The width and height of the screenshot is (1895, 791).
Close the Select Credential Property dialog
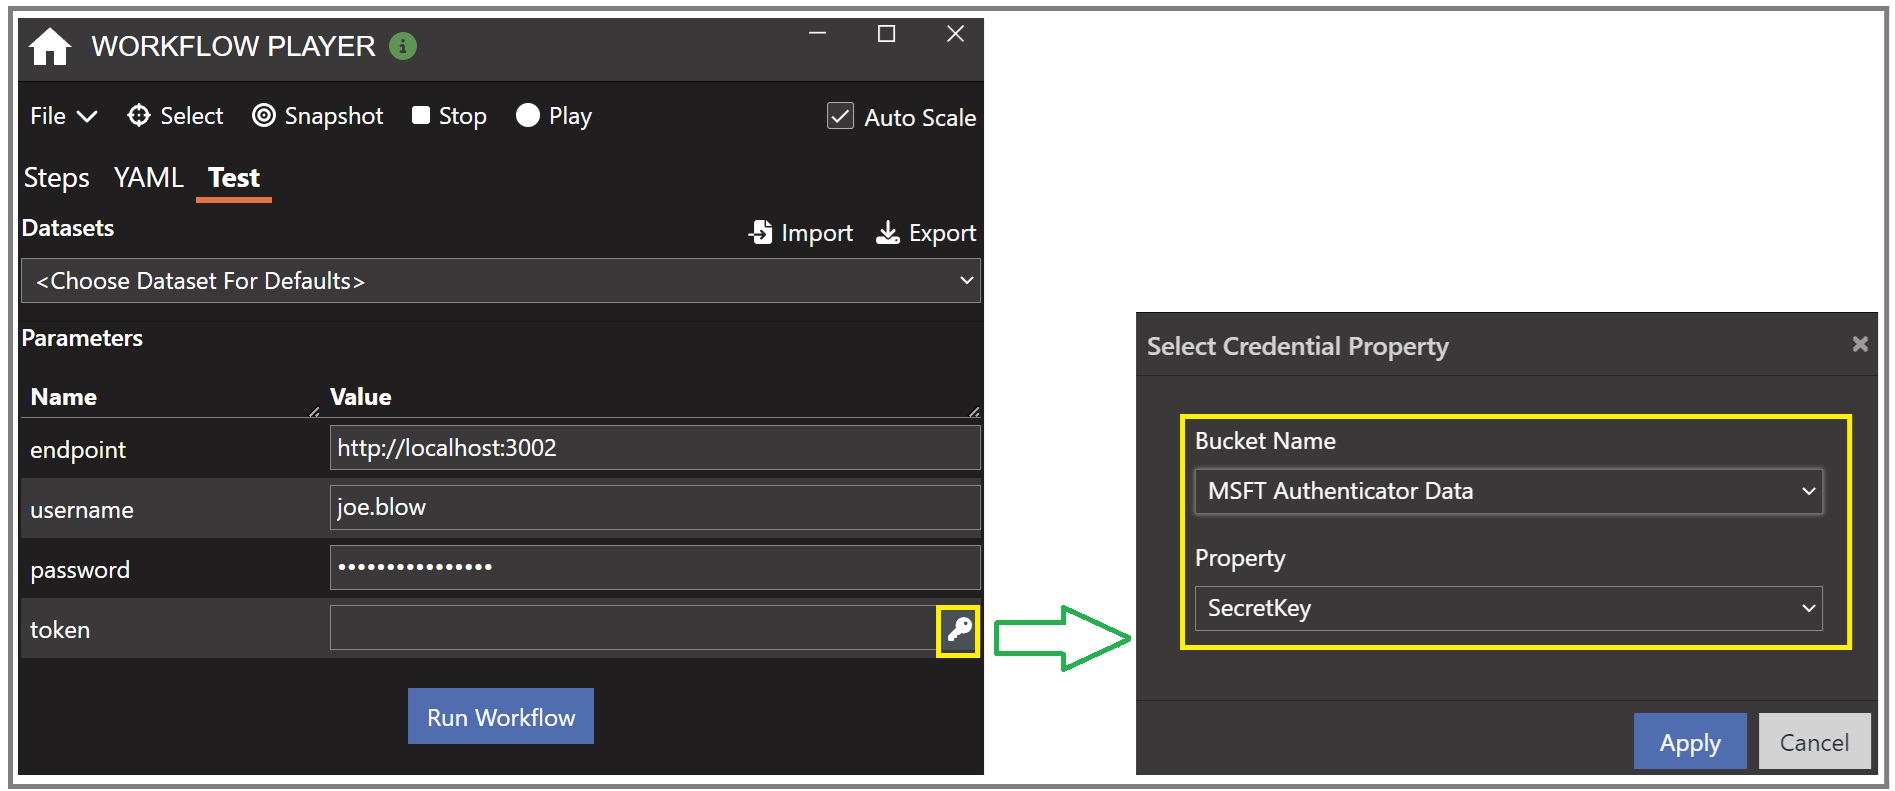click(x=1859, y=344)
